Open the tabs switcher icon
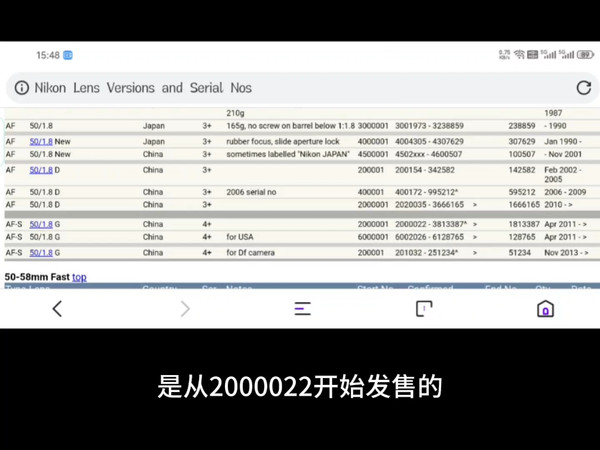Viewport: 600px width, 450px height. 424,309
